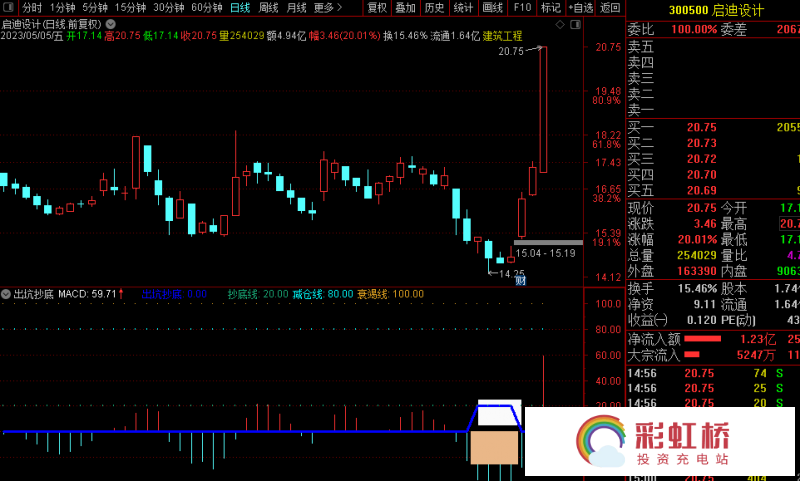800x481 pixels.
Task: Click the 收益(一) 0.120 value
Action: pos(702,320)
